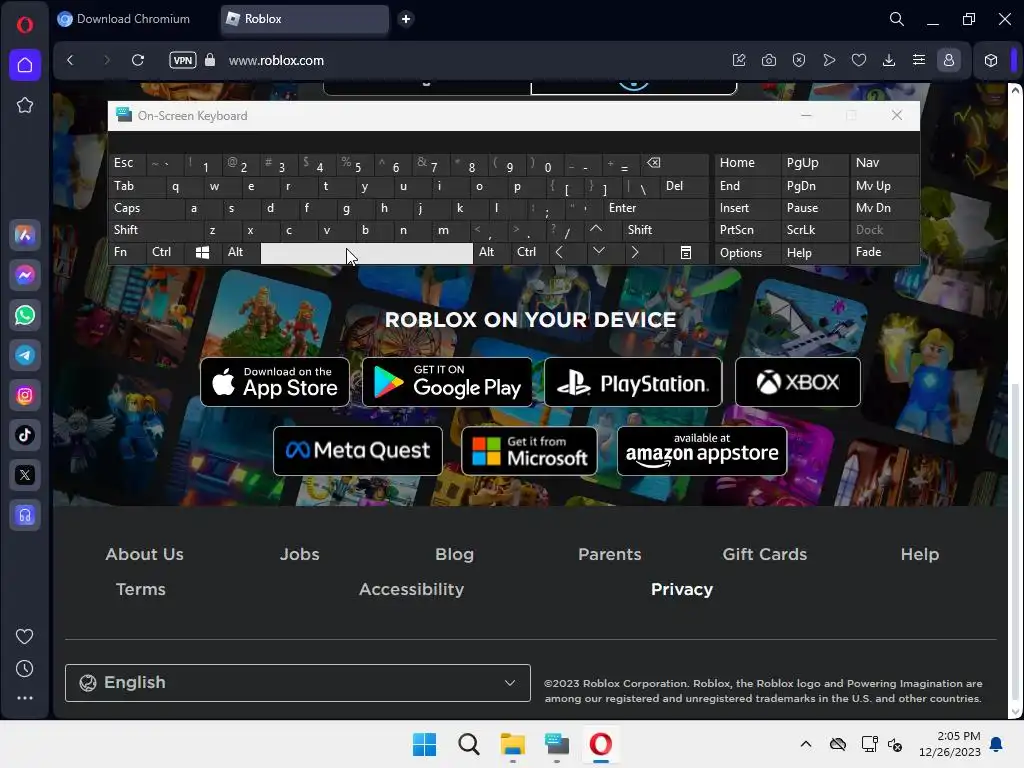The image size is (1024, 768).
Task: Open Windows Start menu
Action: click(x=424, y=744)
